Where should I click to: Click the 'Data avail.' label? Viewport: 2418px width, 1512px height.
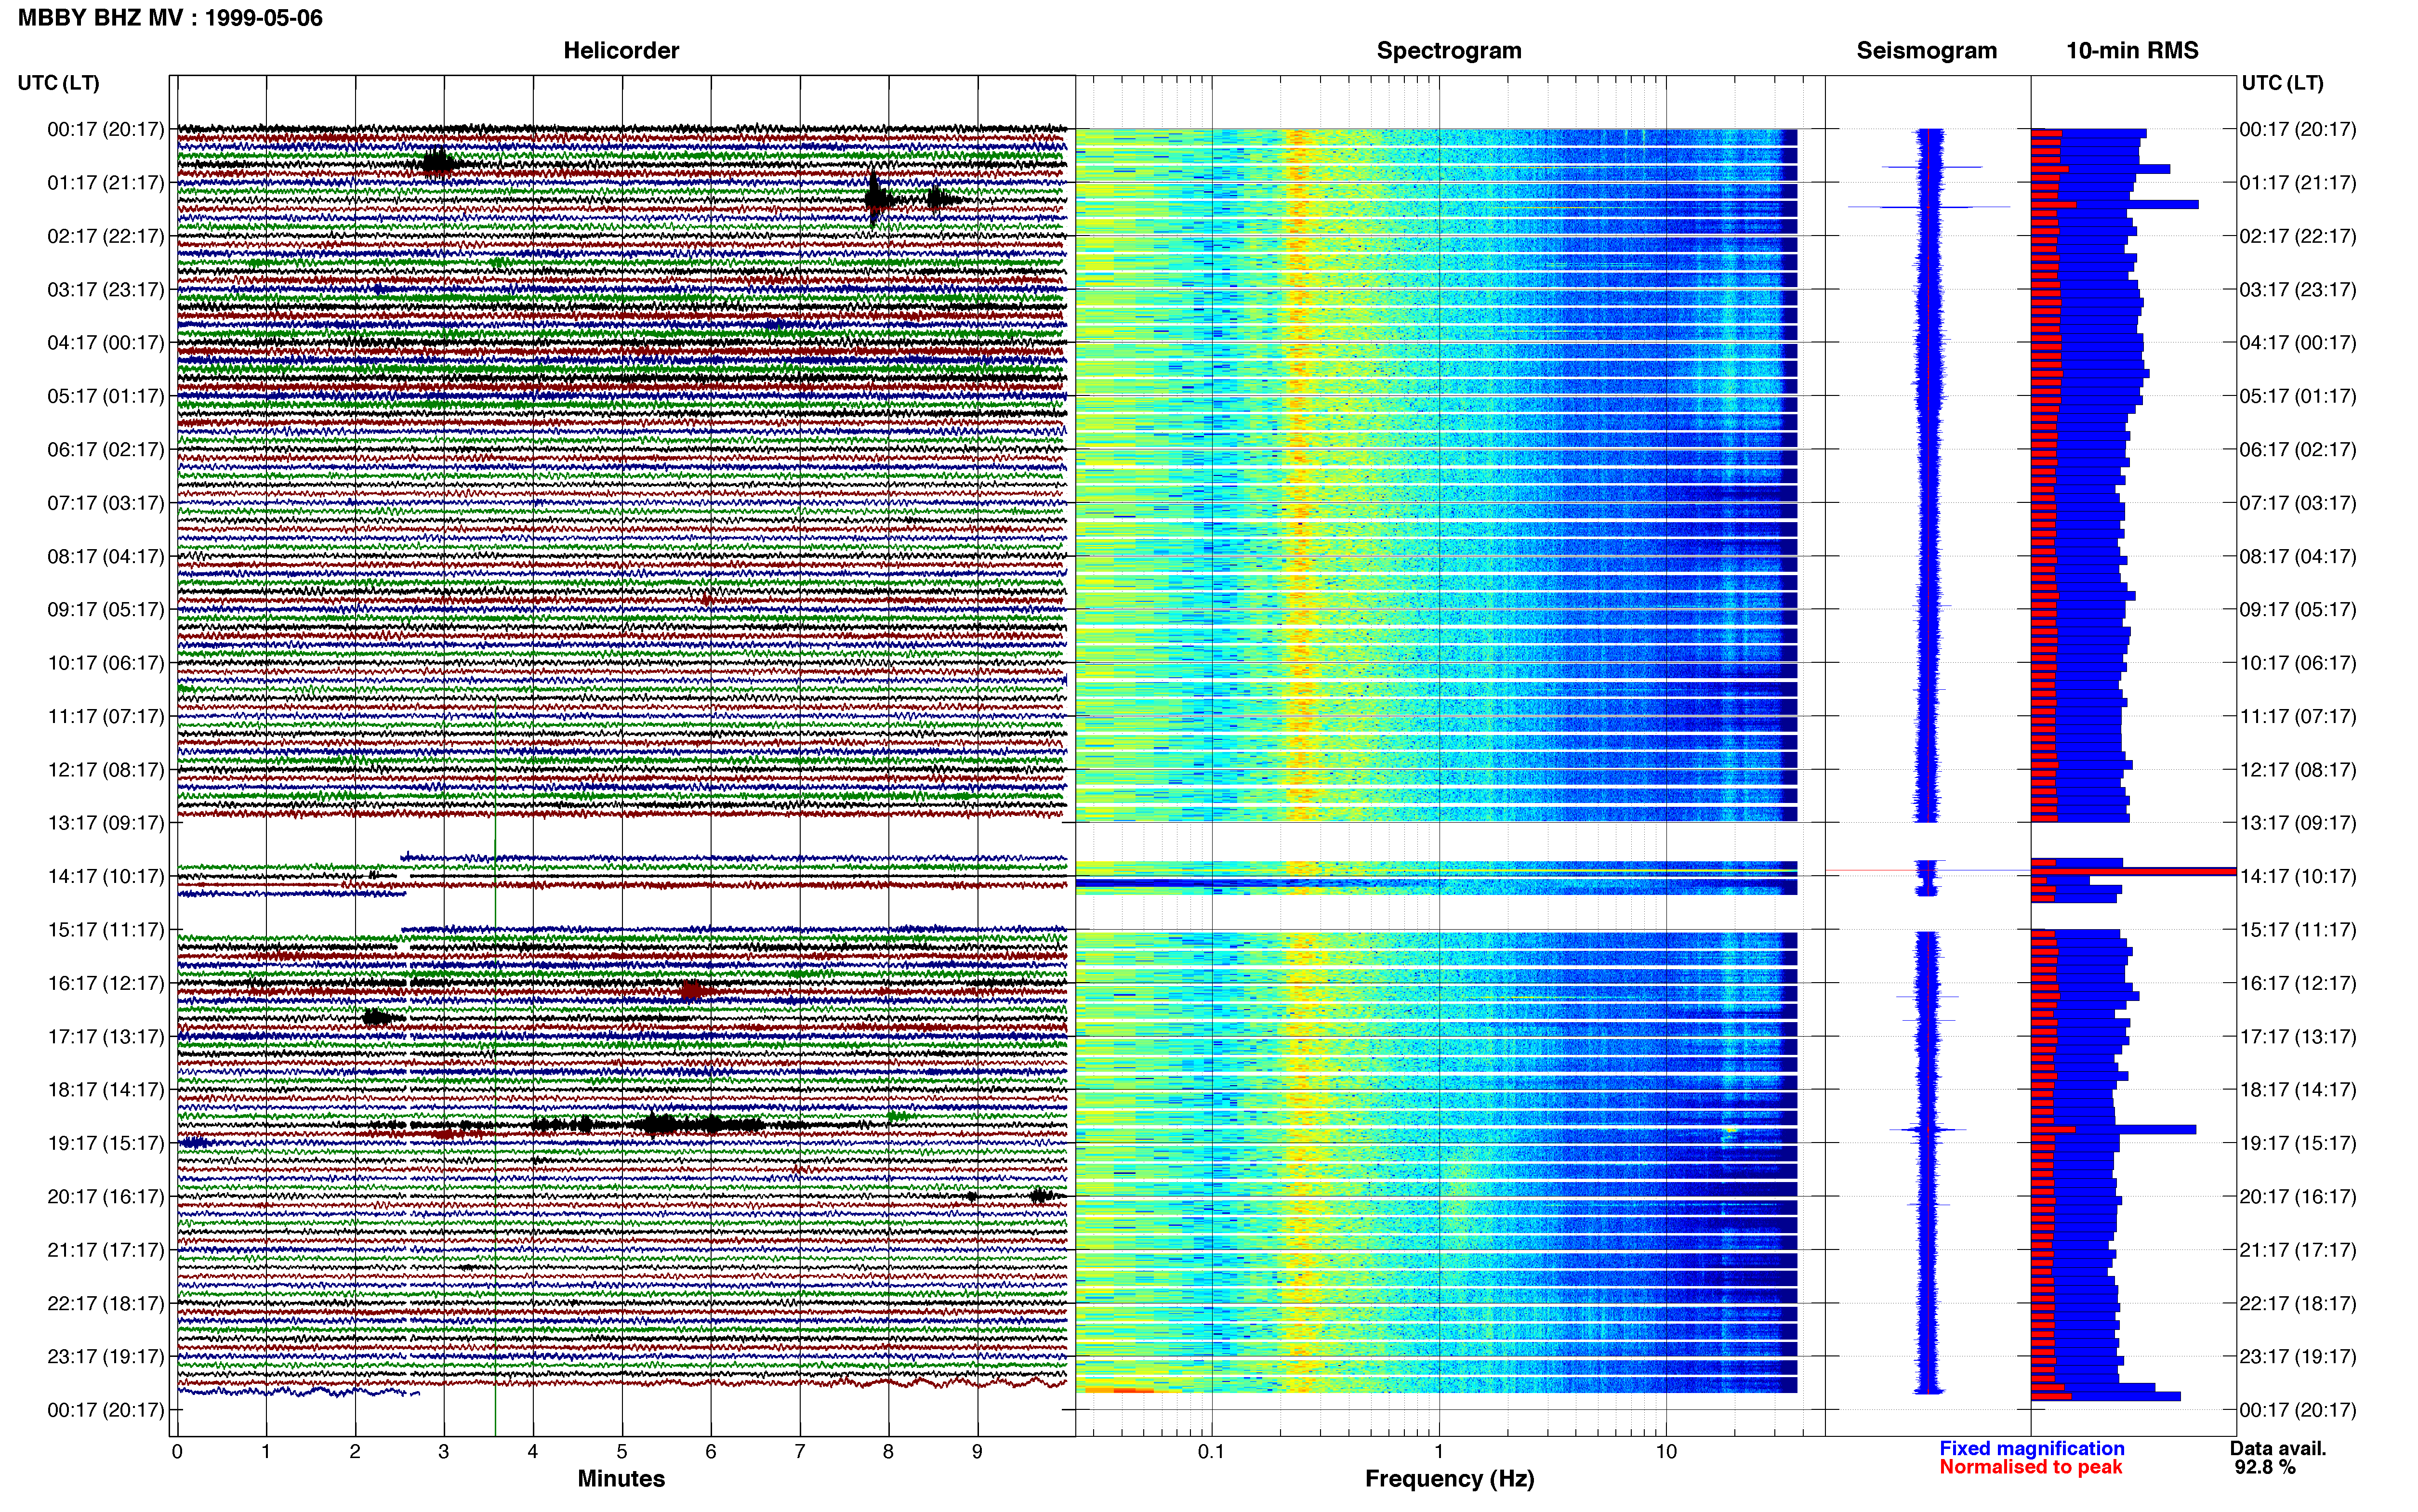point(2278,1448)
